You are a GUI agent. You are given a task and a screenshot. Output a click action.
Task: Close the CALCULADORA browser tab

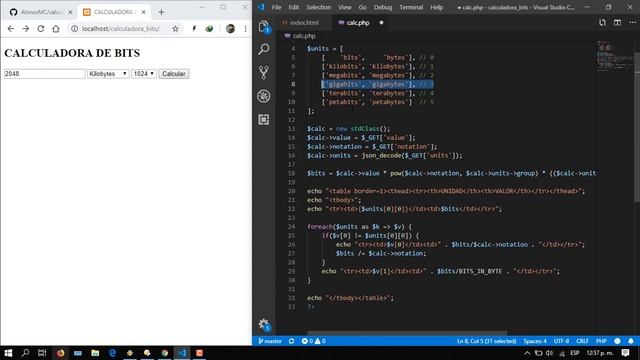[x=143, y=12]
